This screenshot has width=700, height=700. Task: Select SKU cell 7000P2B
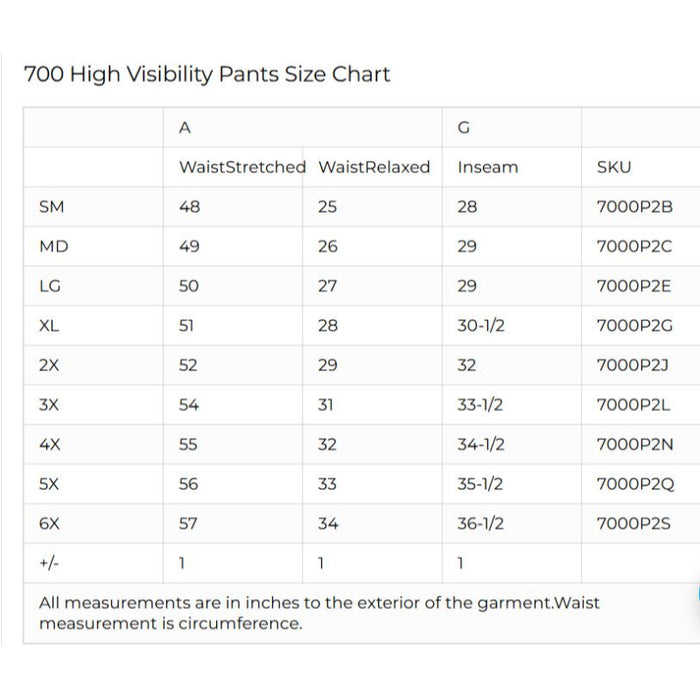634,207
